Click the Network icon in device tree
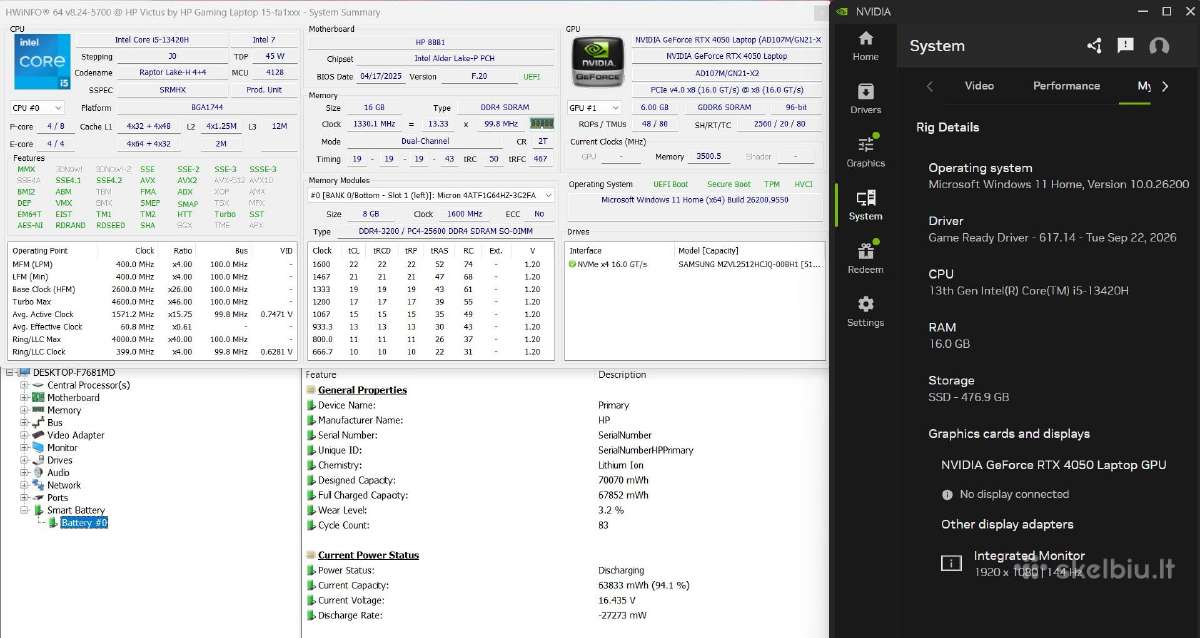Screen dimensions: 1200x638 pyautogui.click(x=38, y=485)
